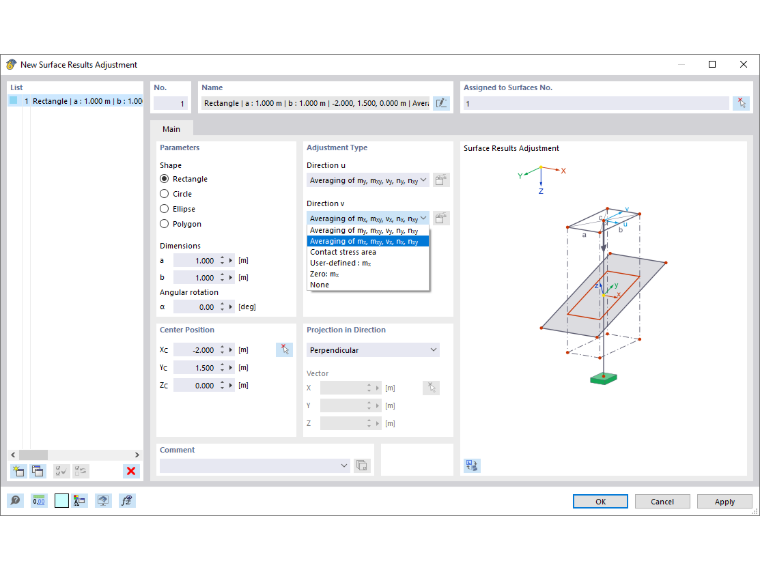Click the No. field

pyautogui.click(x=170, y=103)
